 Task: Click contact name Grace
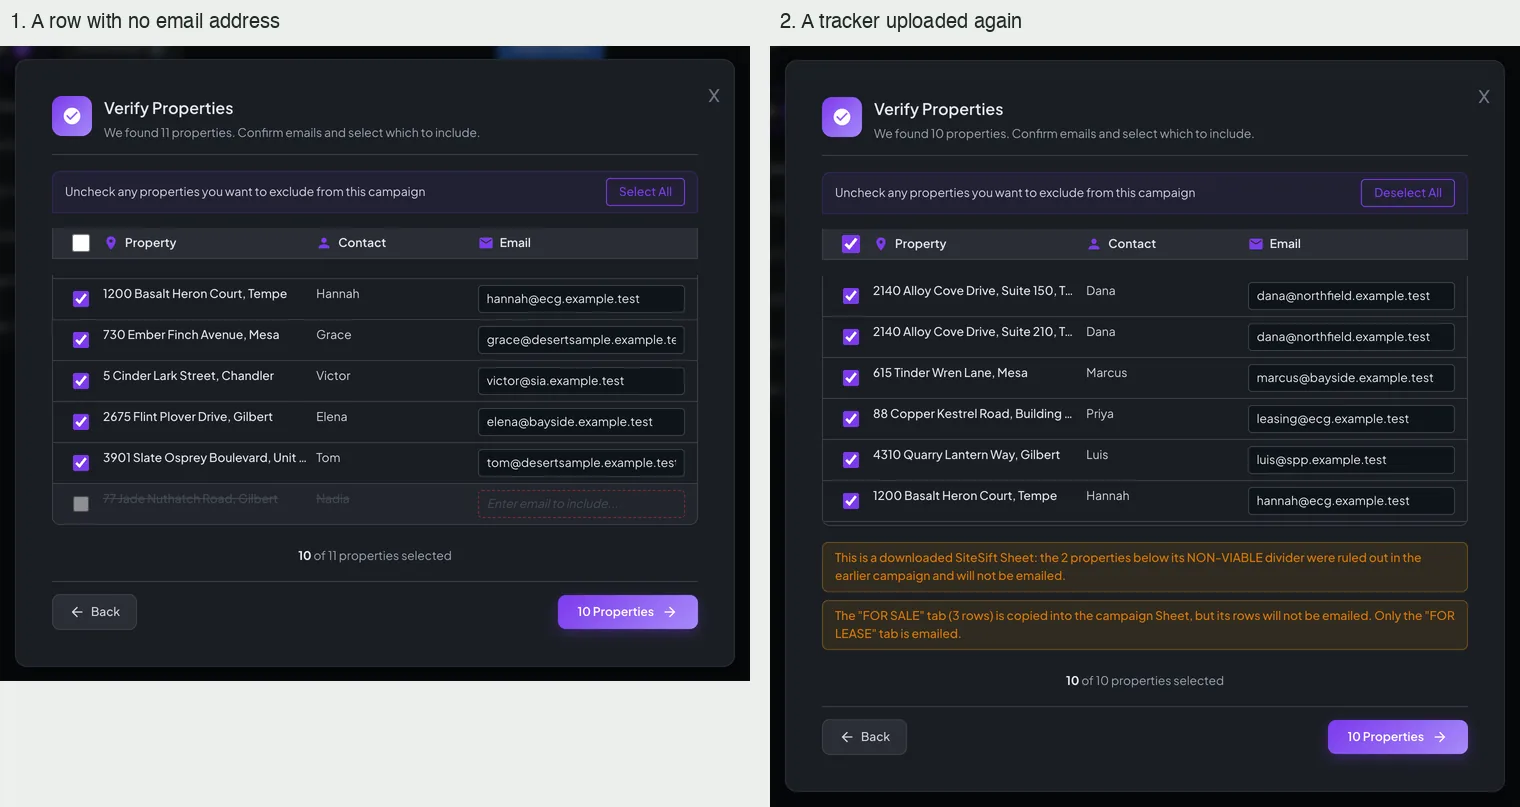click(333, 335)
